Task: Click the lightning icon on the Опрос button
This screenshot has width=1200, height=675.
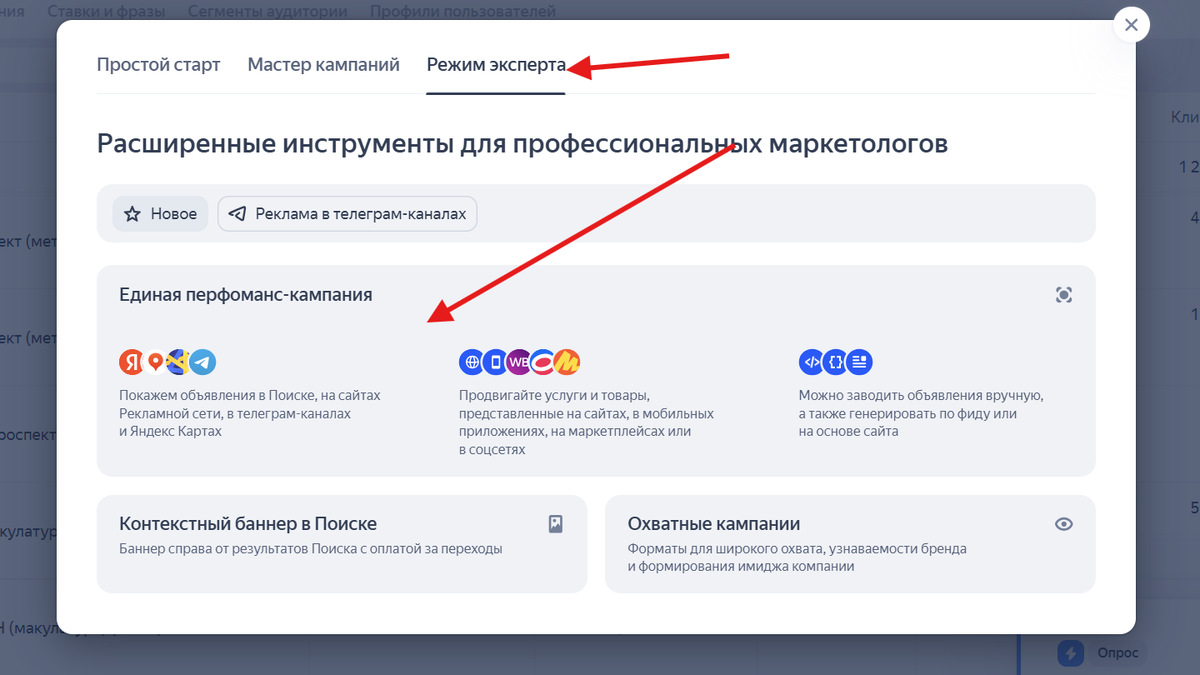Action: tap(1070, 653)
